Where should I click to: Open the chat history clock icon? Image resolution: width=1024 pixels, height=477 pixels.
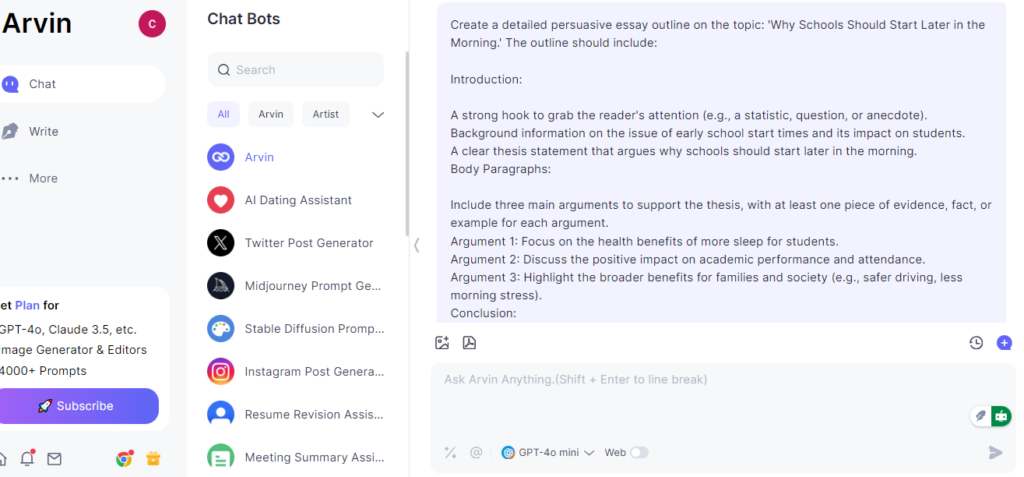976,342
